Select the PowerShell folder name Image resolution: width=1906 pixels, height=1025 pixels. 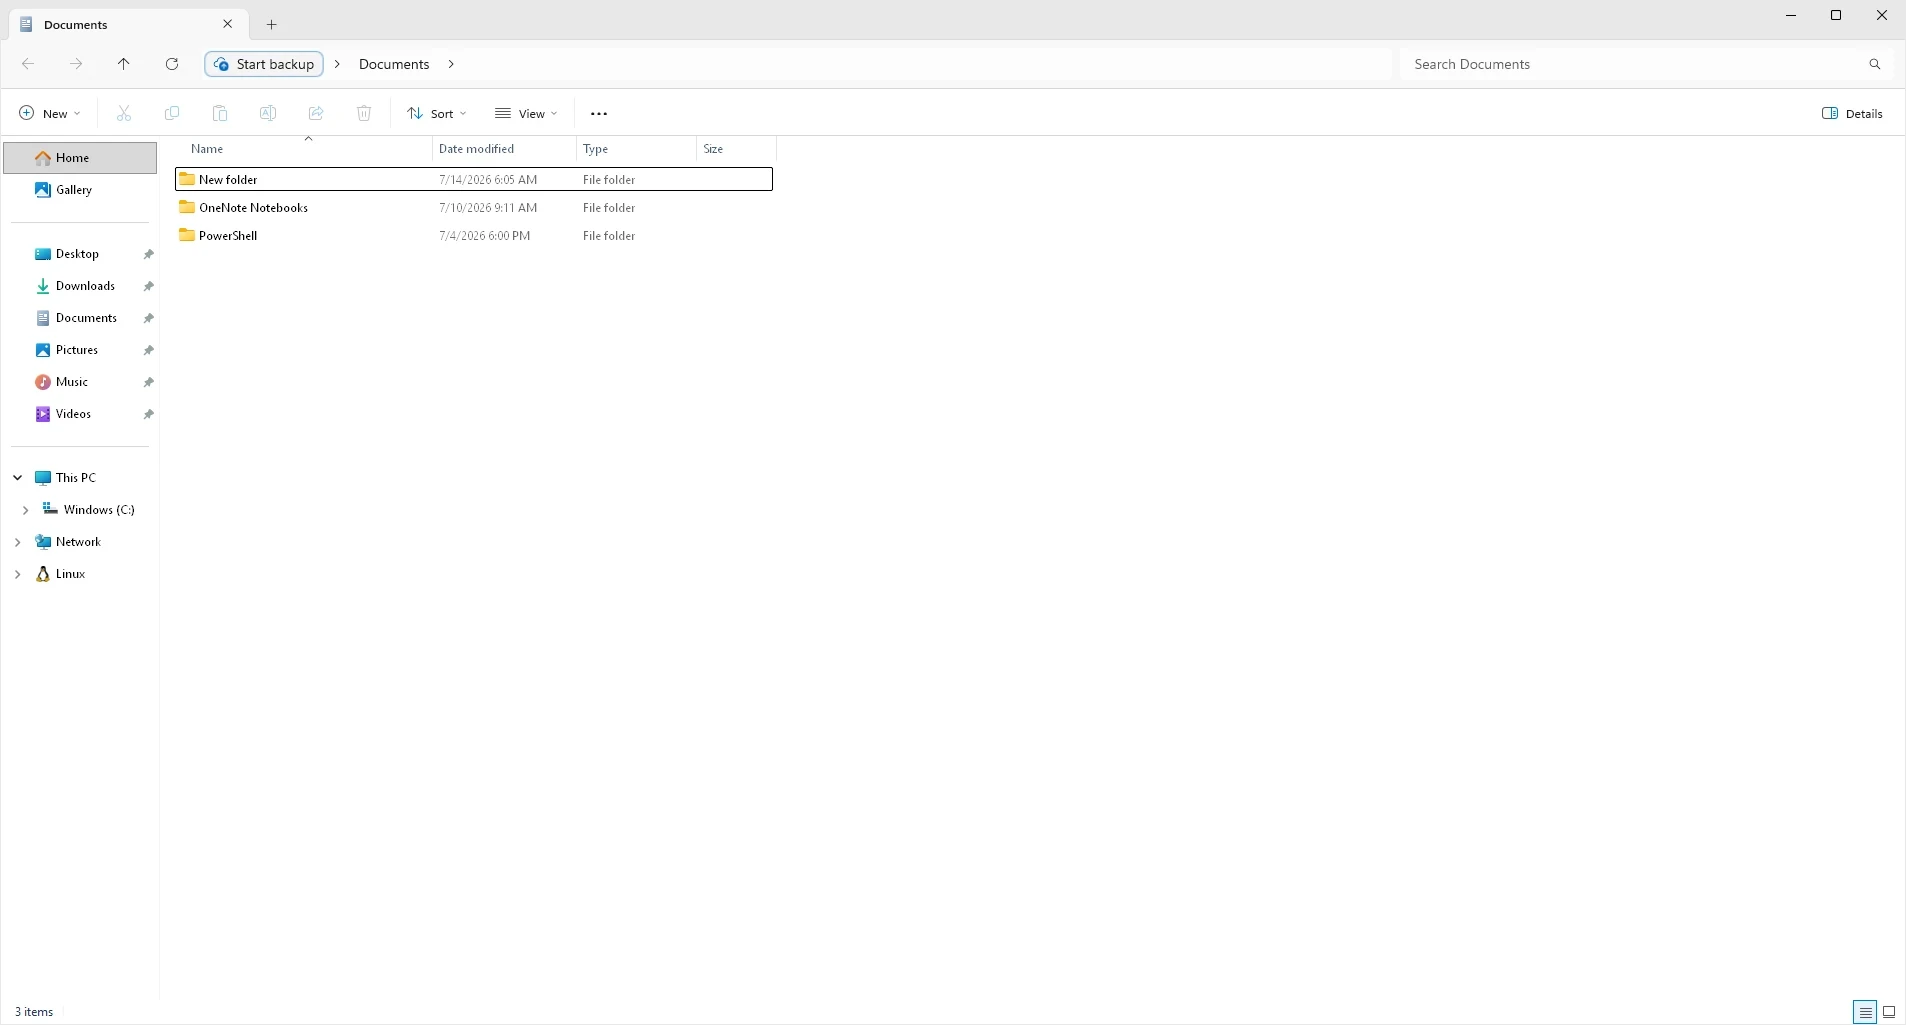click(x=228, y=236)
